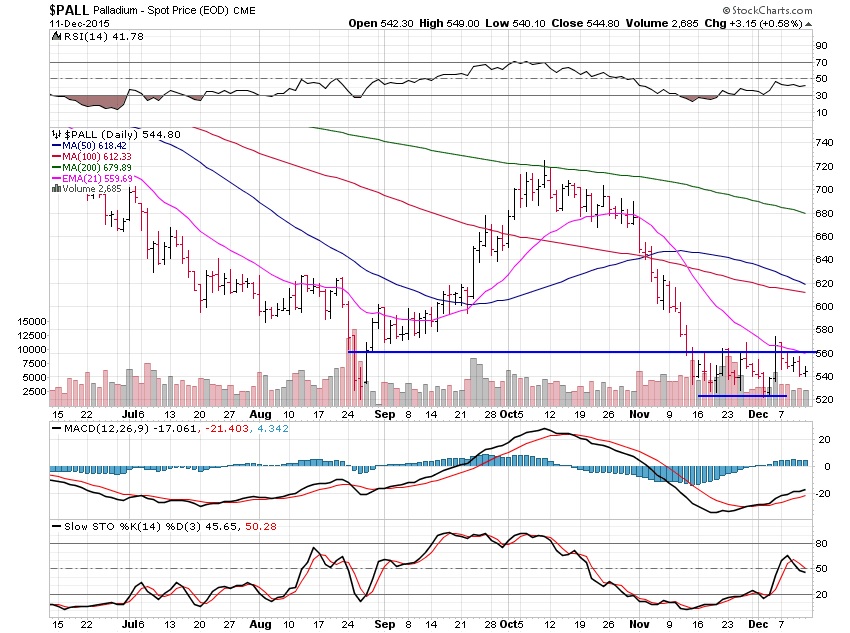850x633 pixels.
Task: Click the up arrow beside Chg value
Action: (x=808, y=24)
